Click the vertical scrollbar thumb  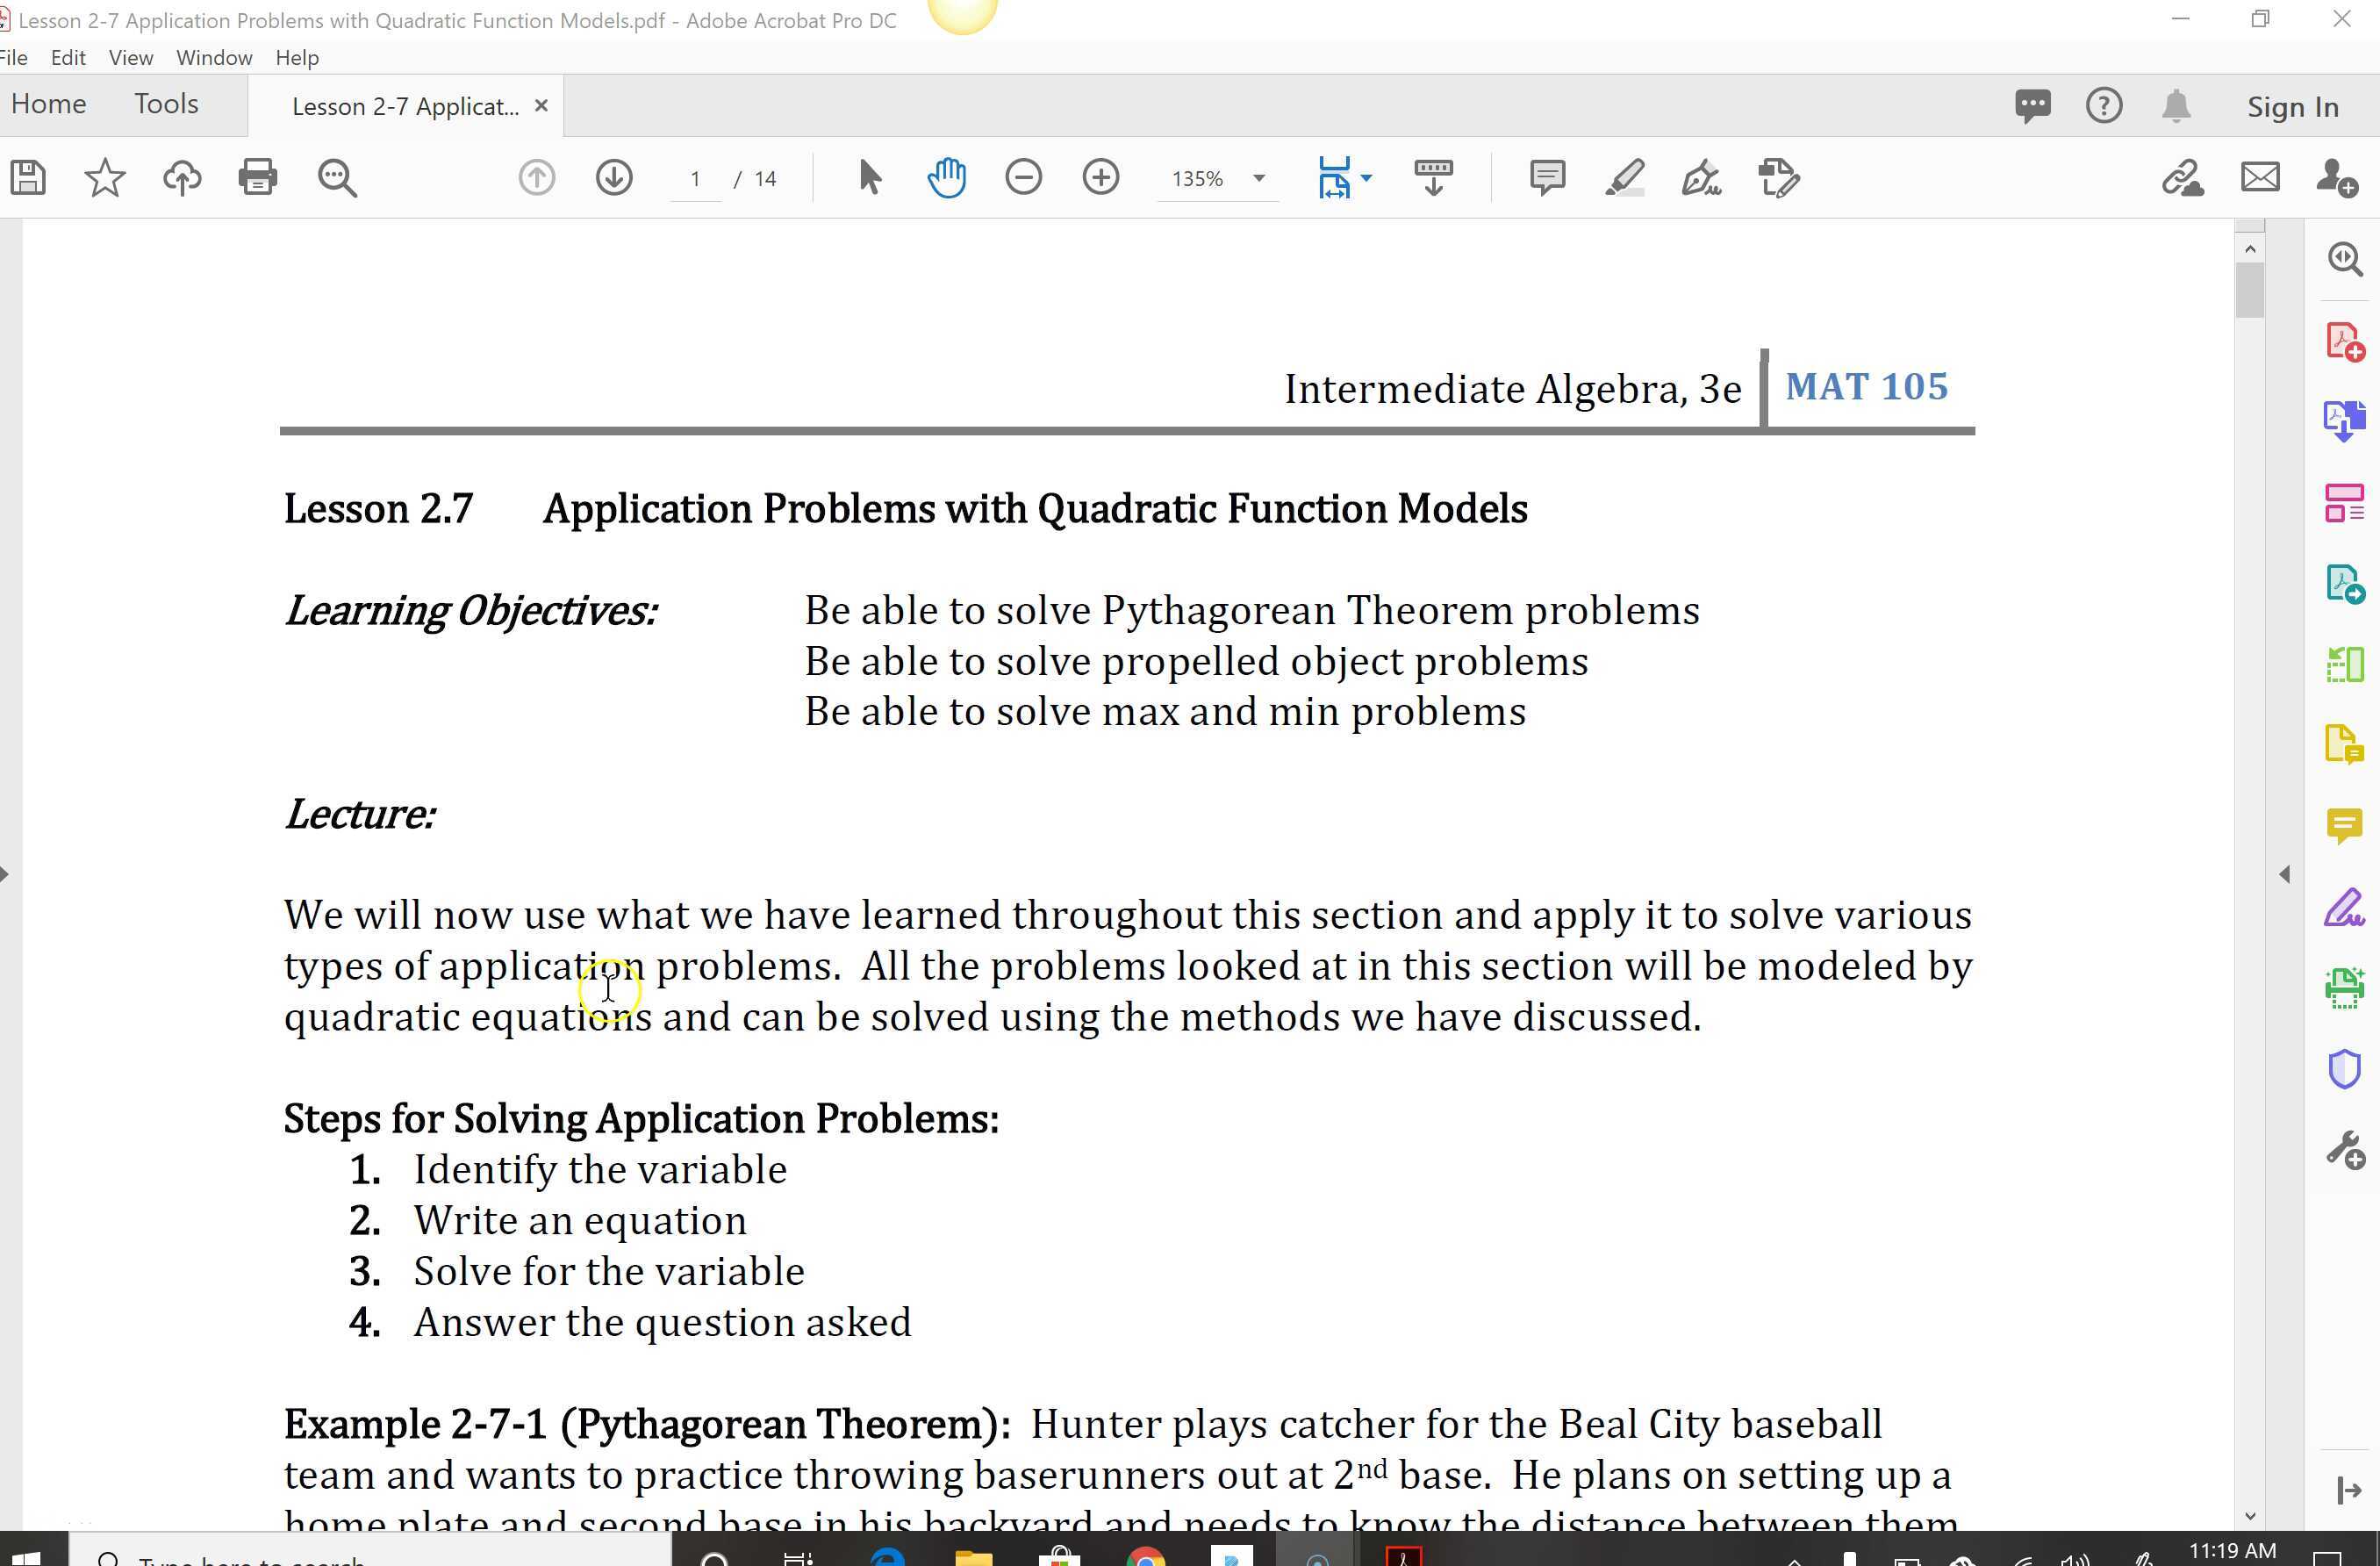point(2249,290)
